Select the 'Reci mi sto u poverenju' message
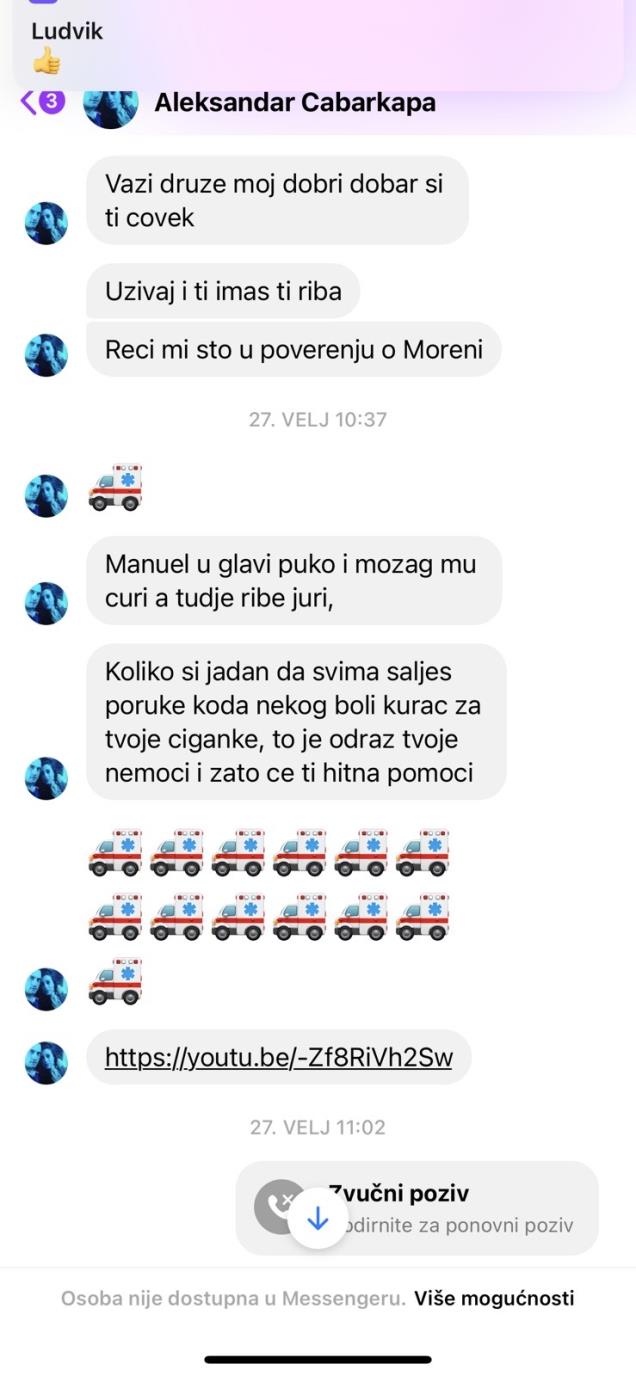Screen dimensions: 636x1376 (x=293, y=349)
